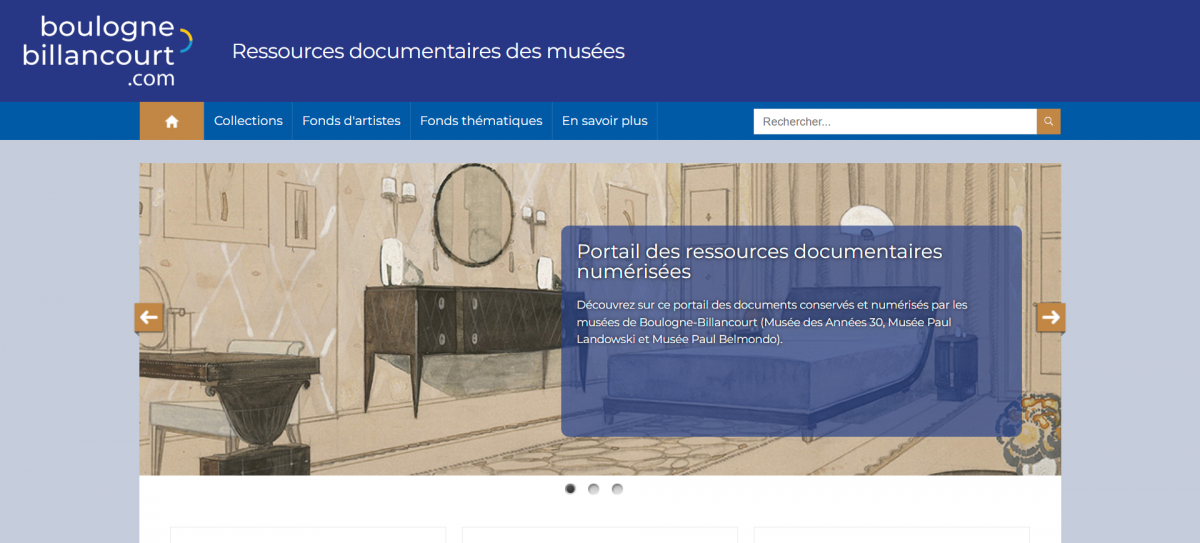The width and height of the screenshot is (1200, 543).
Task: Go to previous slide with left arrow
Action: 149,318
